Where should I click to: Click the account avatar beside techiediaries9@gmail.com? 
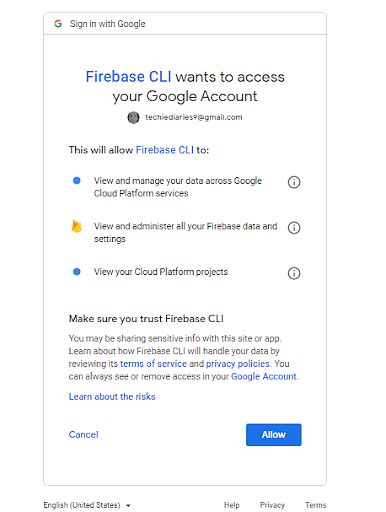click(x=133, y=117)
